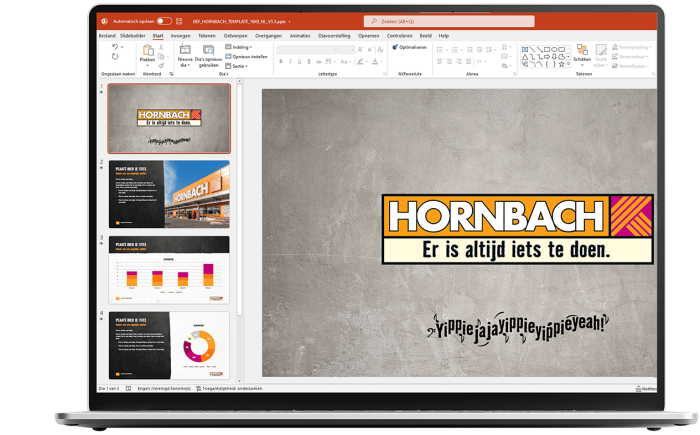Image resolution: width=700 pixels, height=435 pixels.
Task: Click Opnieuw instellen reset button
Action: point(246,56)
